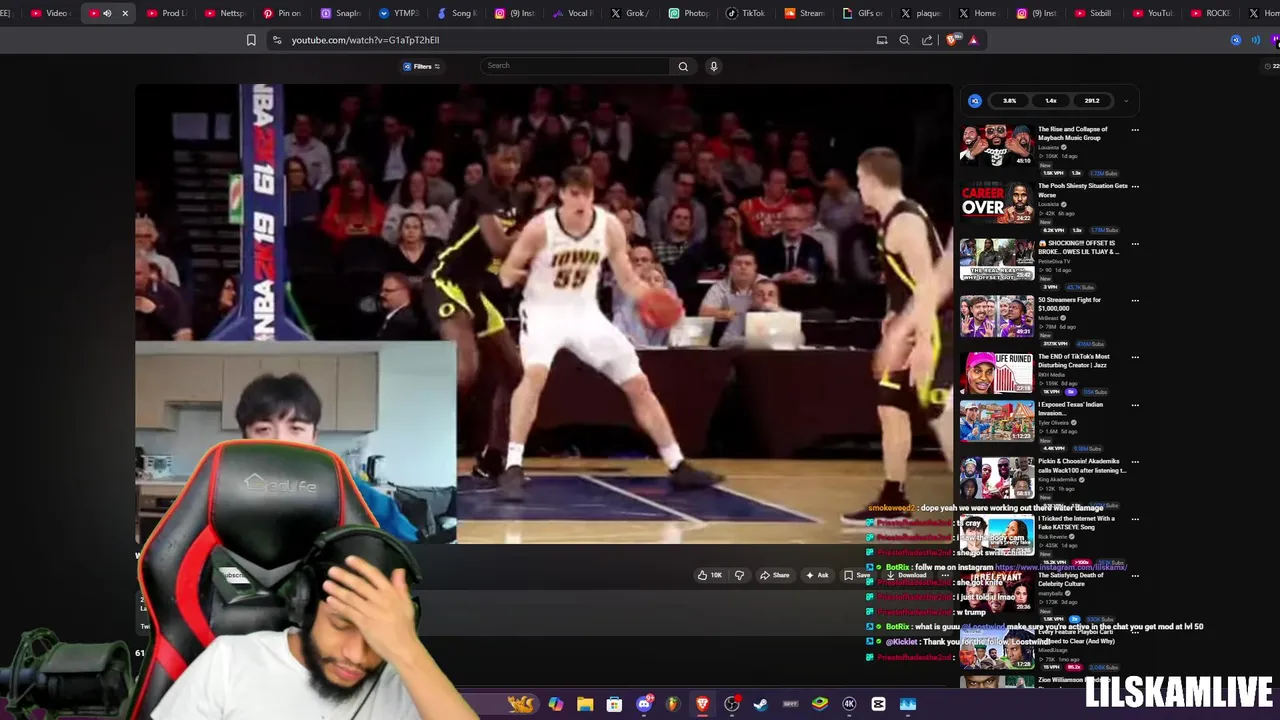Viewport: 1280px width, 720px height.
Task: Click the Brave Rewards triangle icon
Action: 973,40
